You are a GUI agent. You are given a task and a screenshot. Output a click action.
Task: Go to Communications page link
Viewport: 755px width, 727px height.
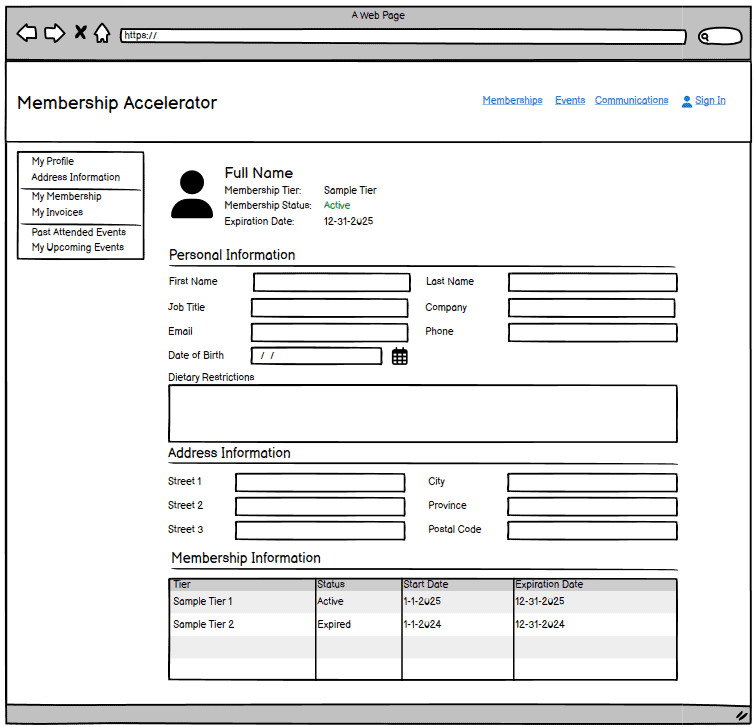pos(631,100)
